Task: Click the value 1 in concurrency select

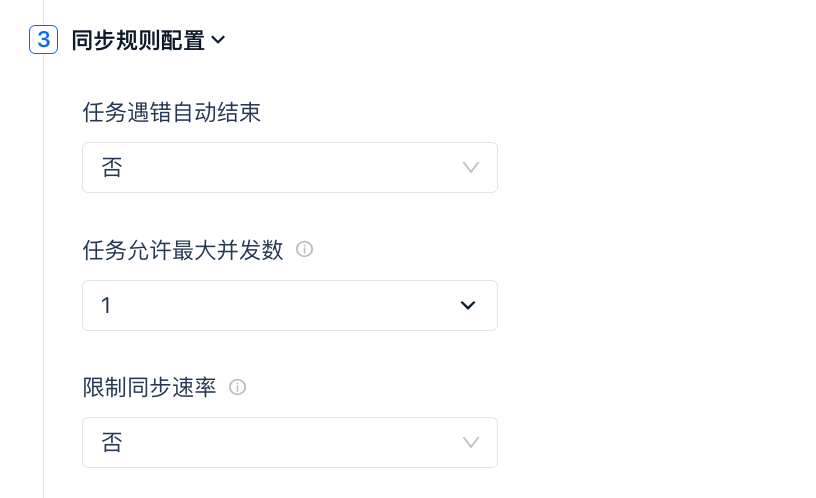Action: click(106, 305)
